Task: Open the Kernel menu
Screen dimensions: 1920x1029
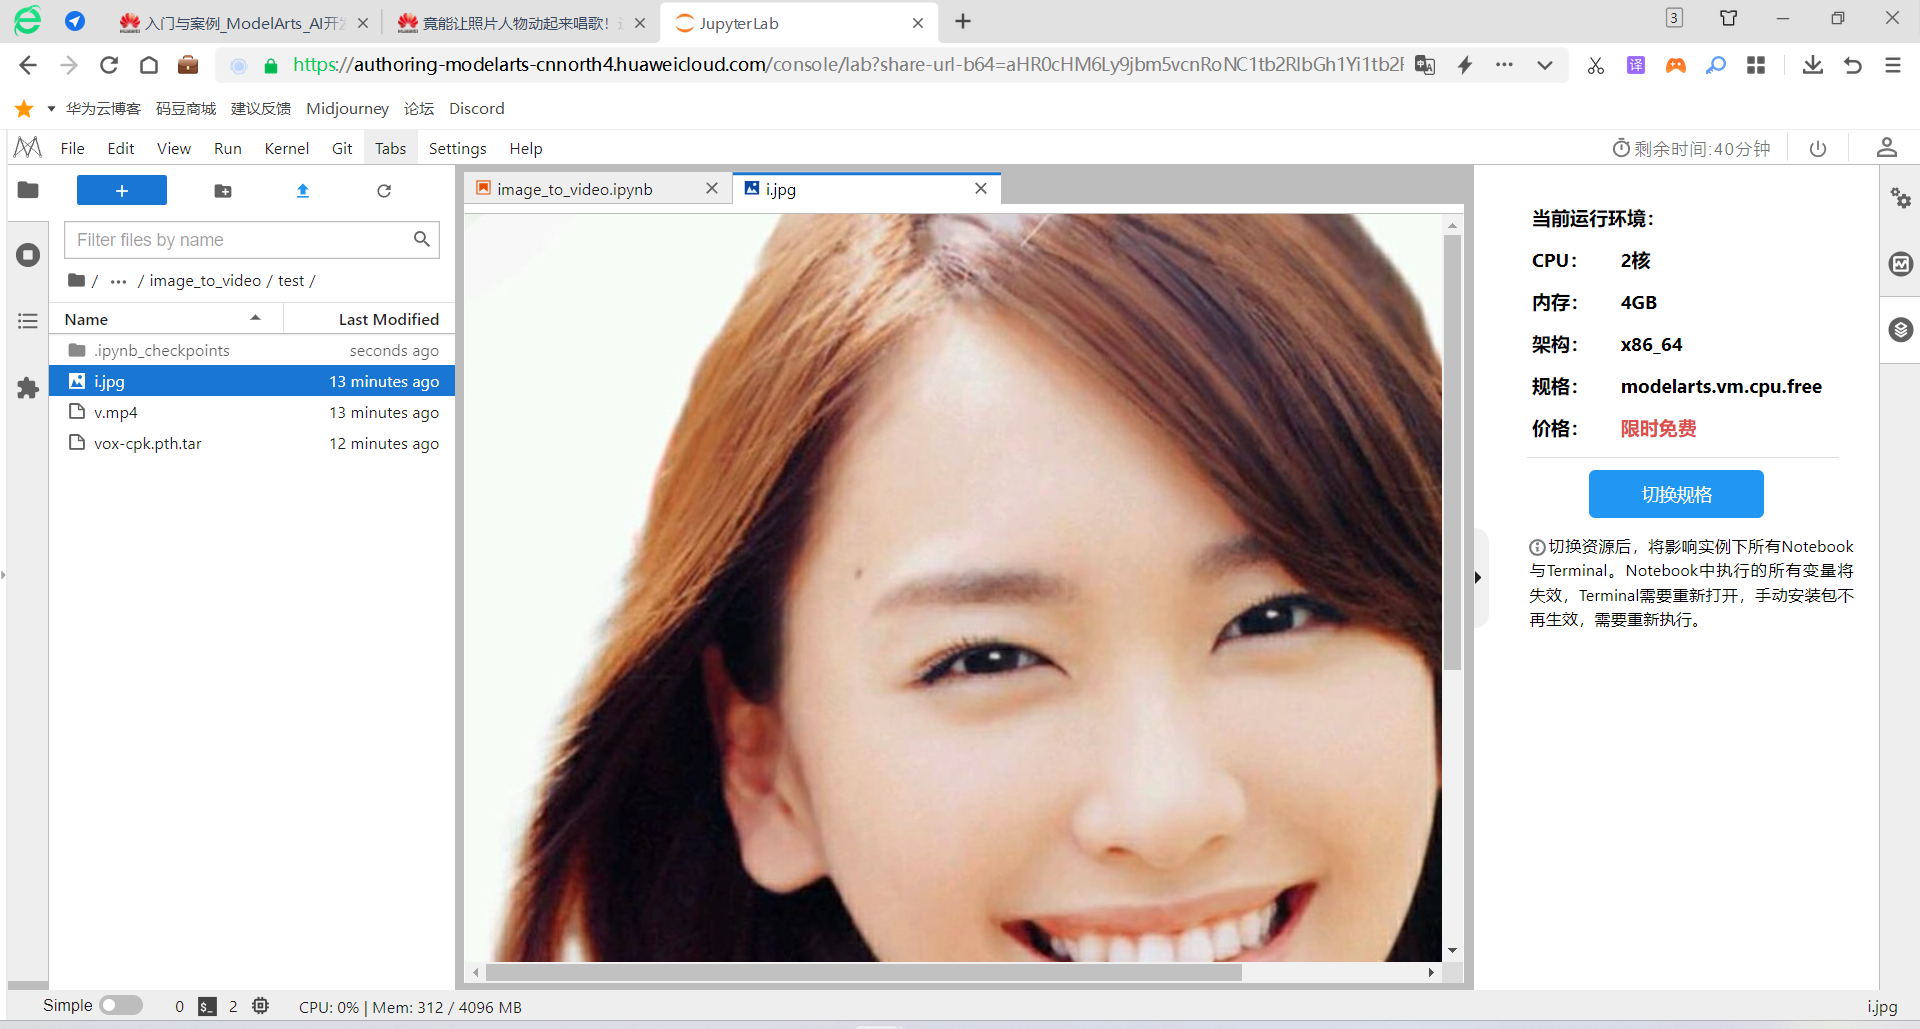Action: (287, 149)
